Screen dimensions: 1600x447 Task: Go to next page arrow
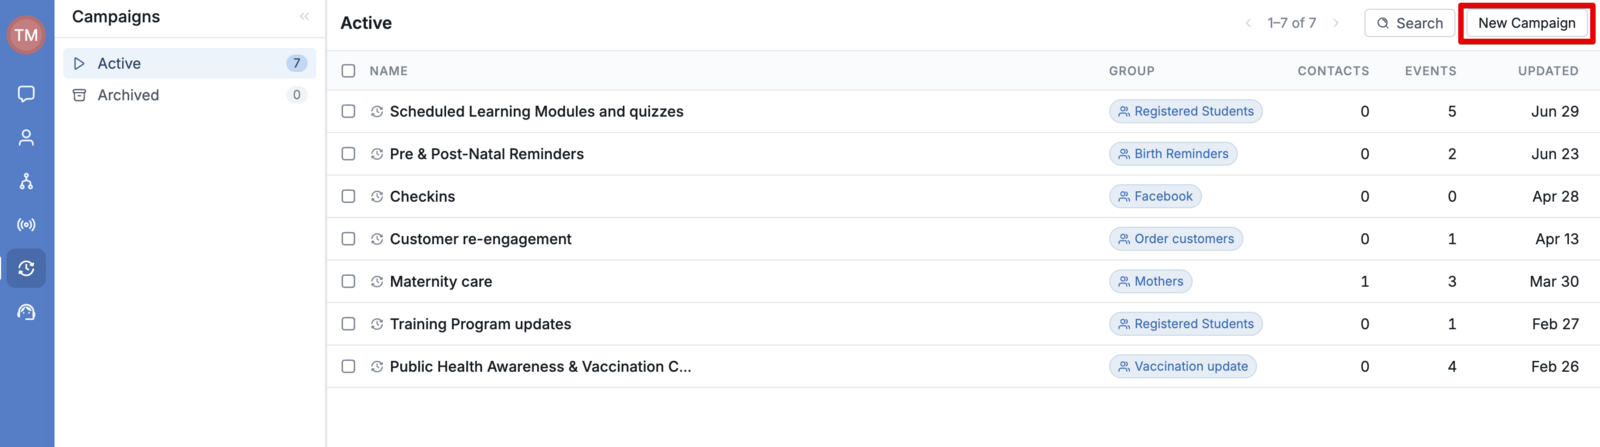click(x=1336, y=23)
